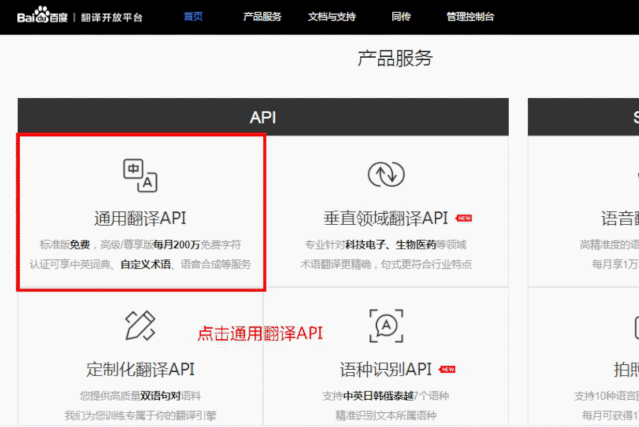Click the 定制化翻译API pencil icon
The width and height of the screenshot is (639, 427).
pos(140,325)
